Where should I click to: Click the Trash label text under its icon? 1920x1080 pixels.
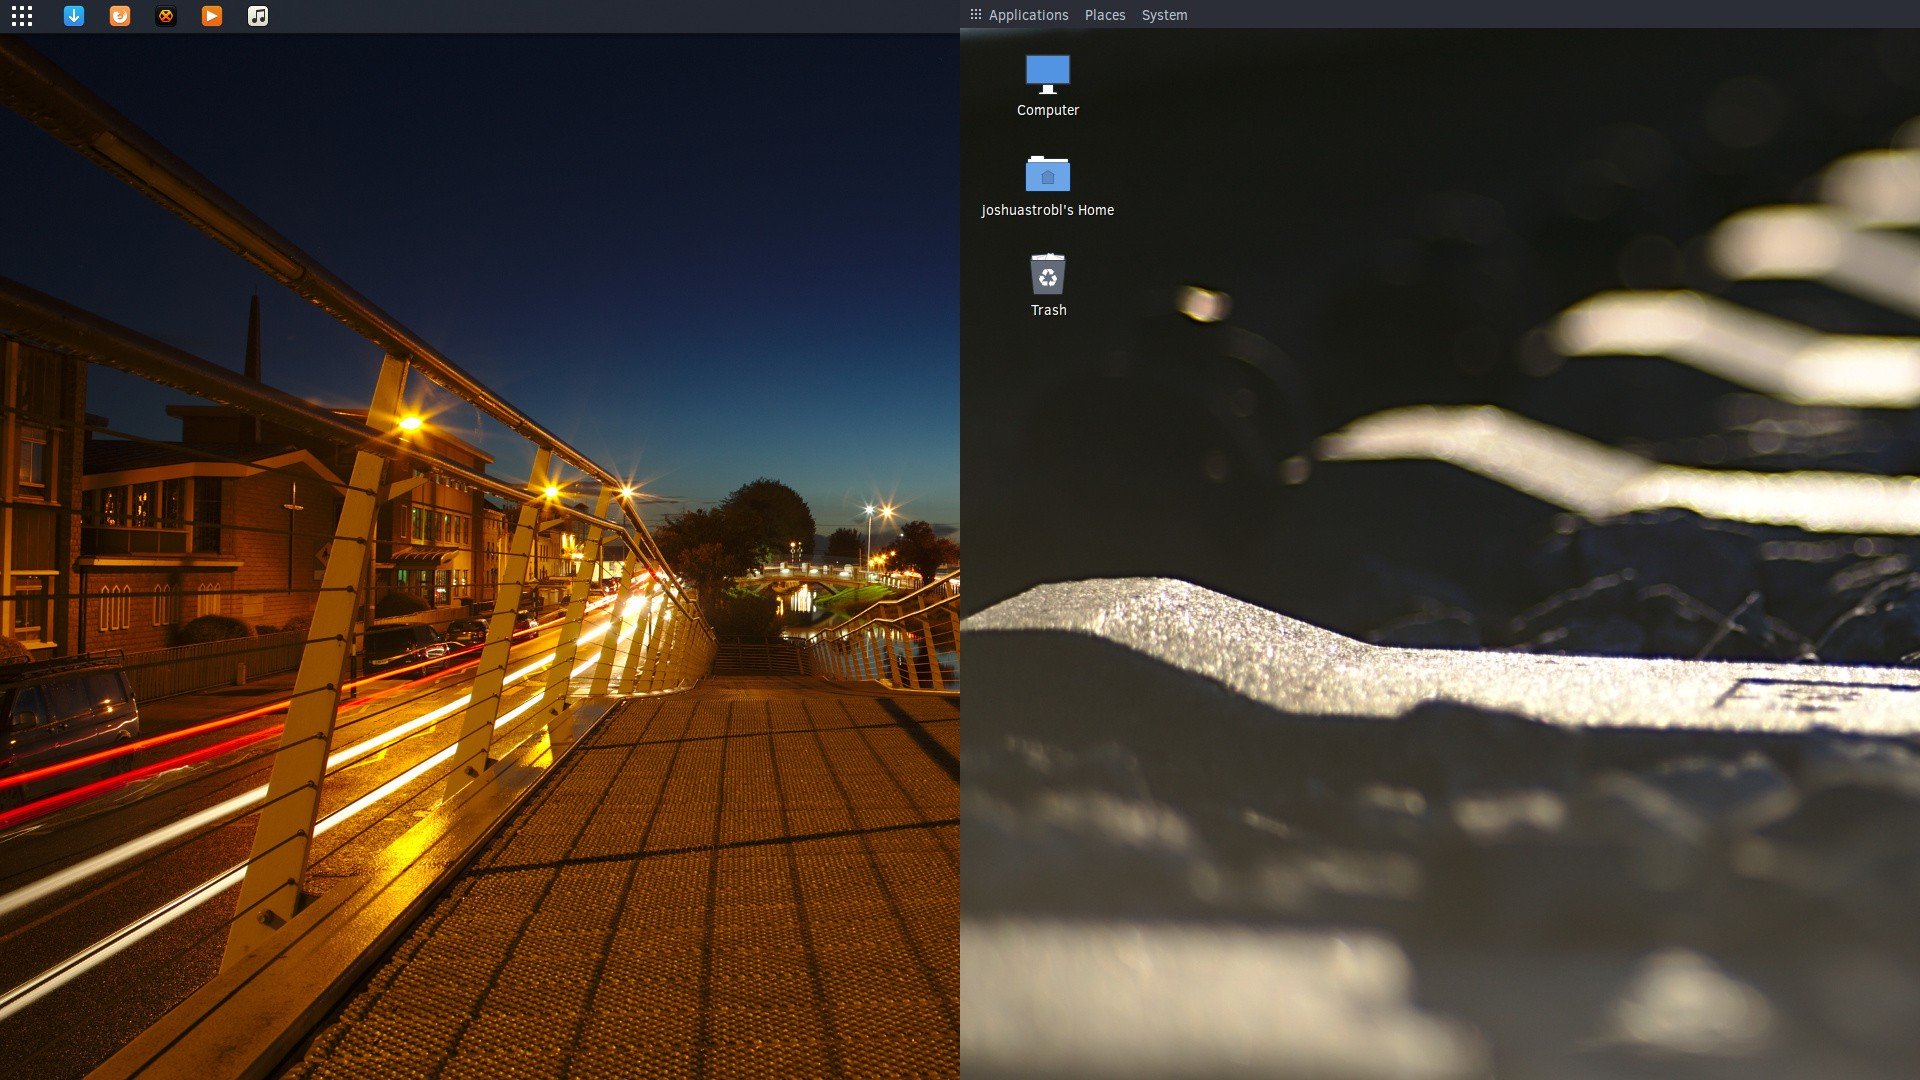1047,309
